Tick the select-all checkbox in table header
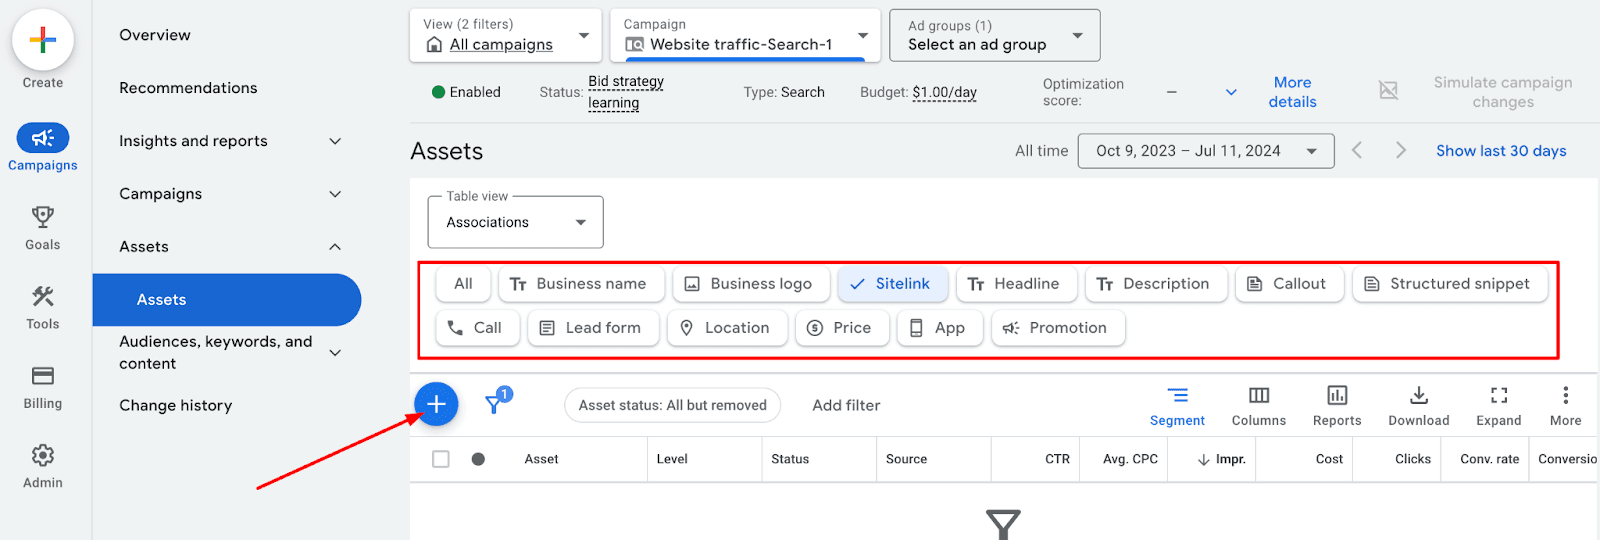Screen dimensions: 1600x540 point(441,459)
